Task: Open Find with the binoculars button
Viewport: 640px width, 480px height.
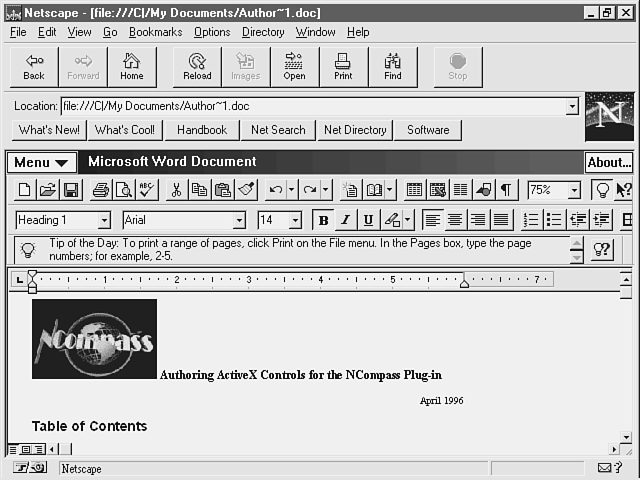Action: pos(393,67)
